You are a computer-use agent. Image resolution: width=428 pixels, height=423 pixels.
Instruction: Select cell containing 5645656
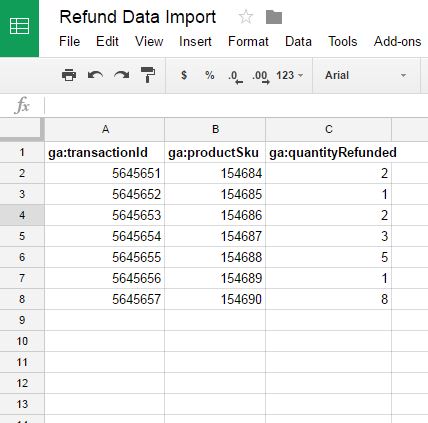(105, 278)
